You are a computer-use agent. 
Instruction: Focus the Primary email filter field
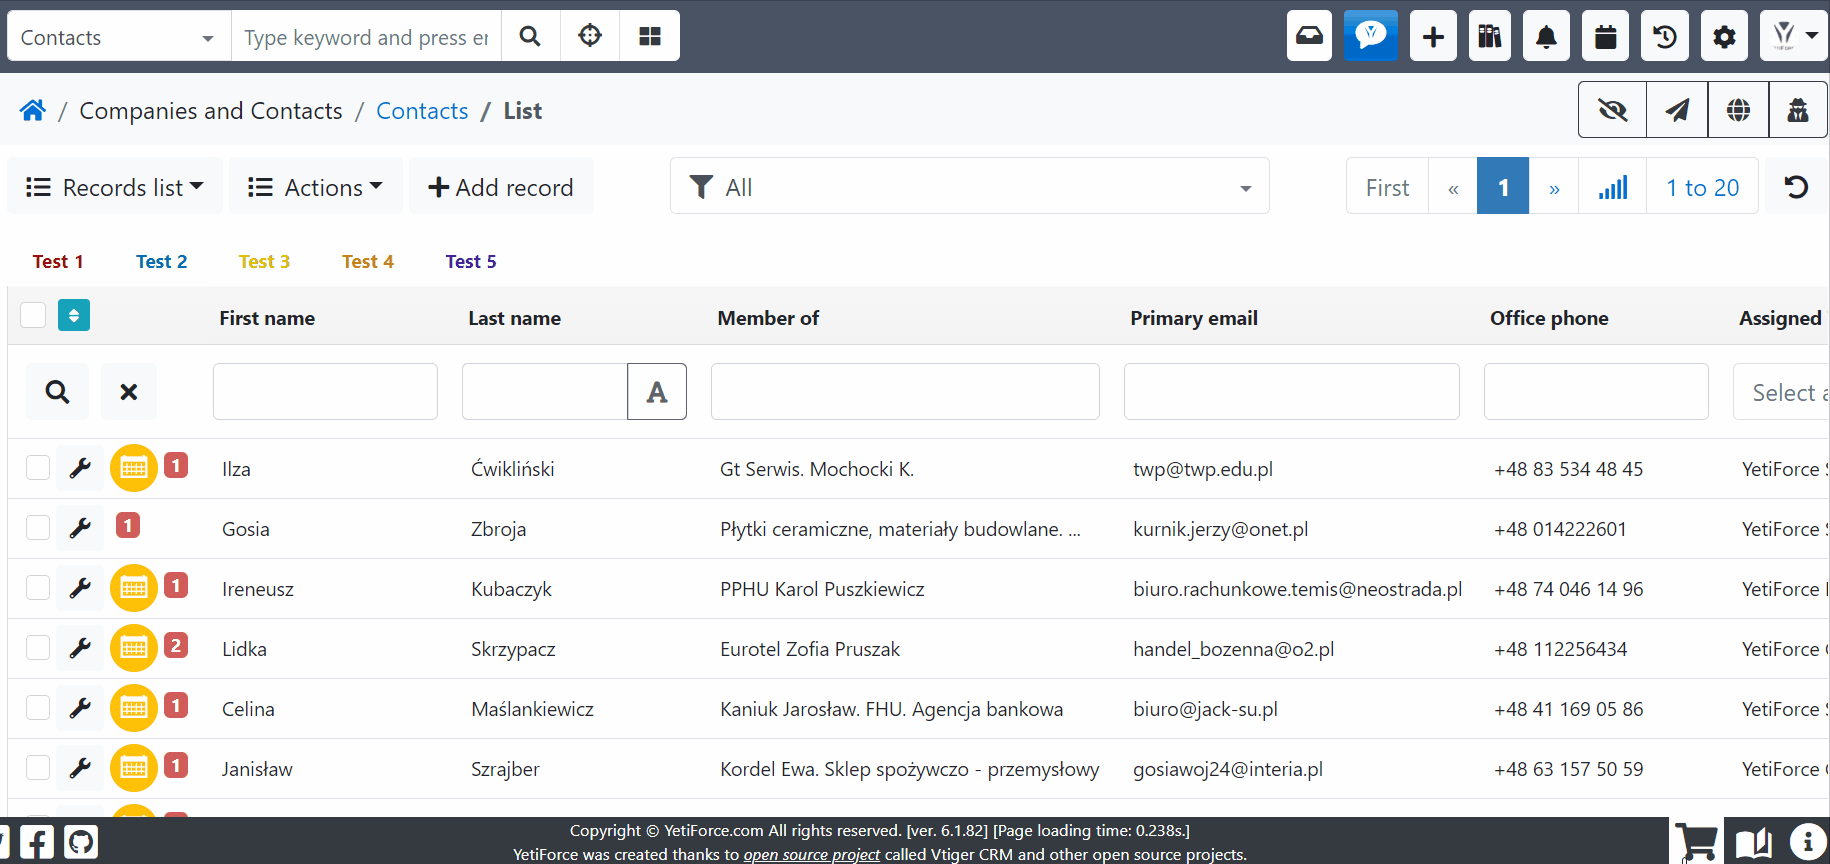click(1291, 391)
